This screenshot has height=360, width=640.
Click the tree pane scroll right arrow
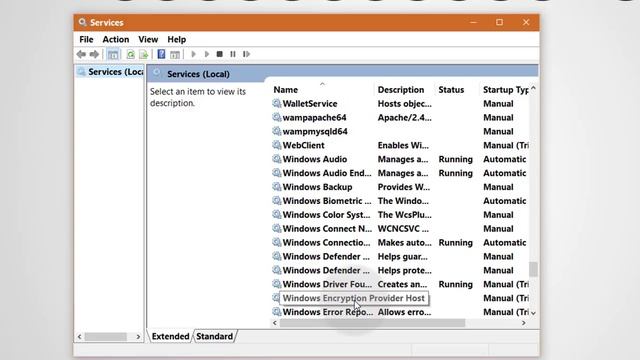(x=138, y=337)
